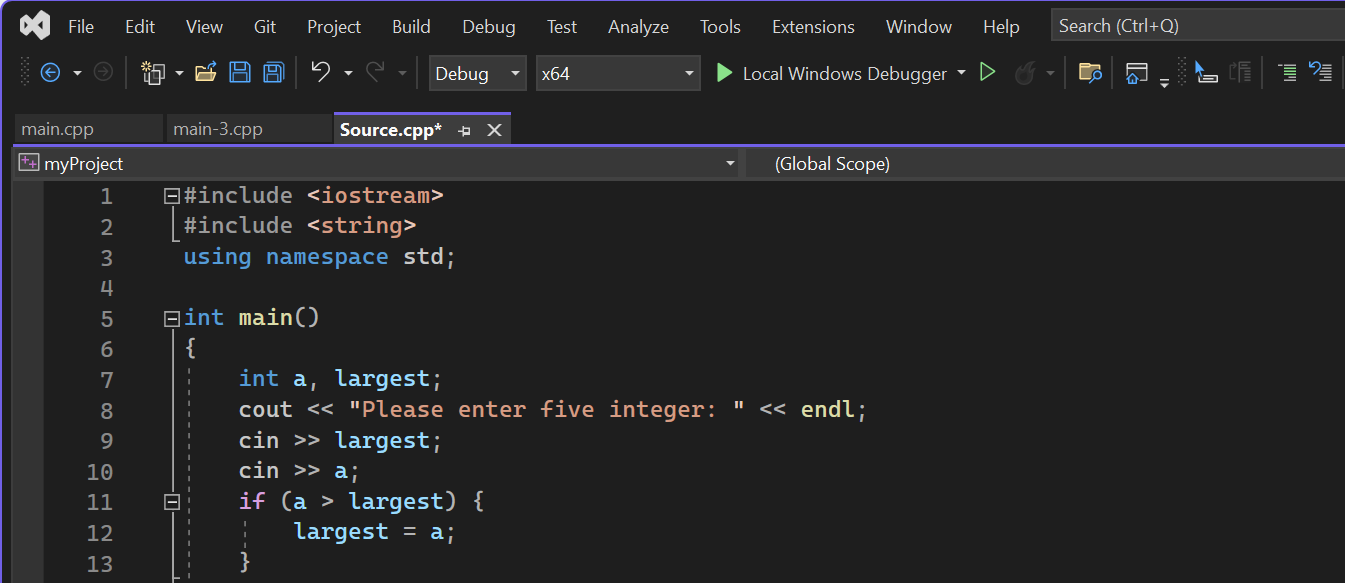Collapse the main() function outline at line 5
1345x583 pixels.
pos(171,317)
